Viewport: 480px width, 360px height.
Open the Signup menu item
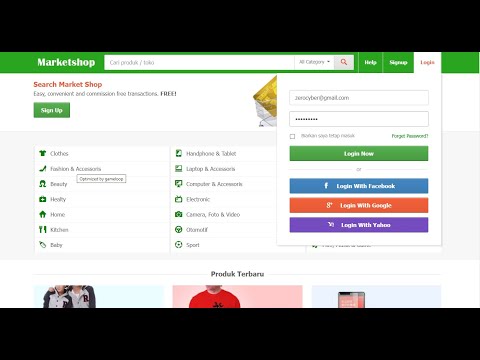coord(398,62)
